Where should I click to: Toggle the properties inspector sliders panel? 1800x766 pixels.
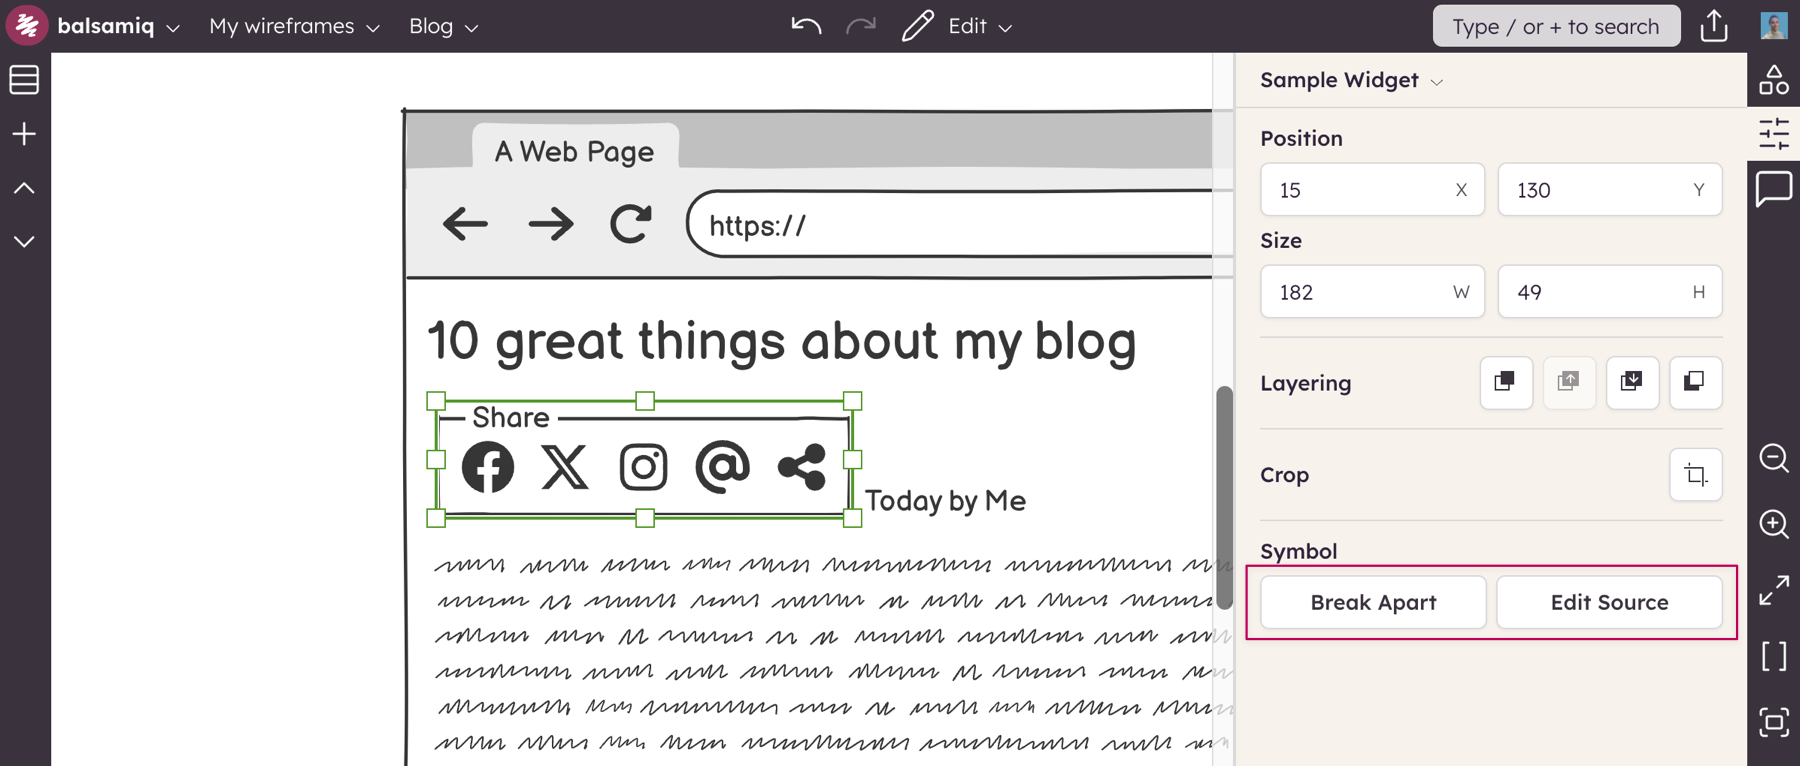(x=1774, y=134)
